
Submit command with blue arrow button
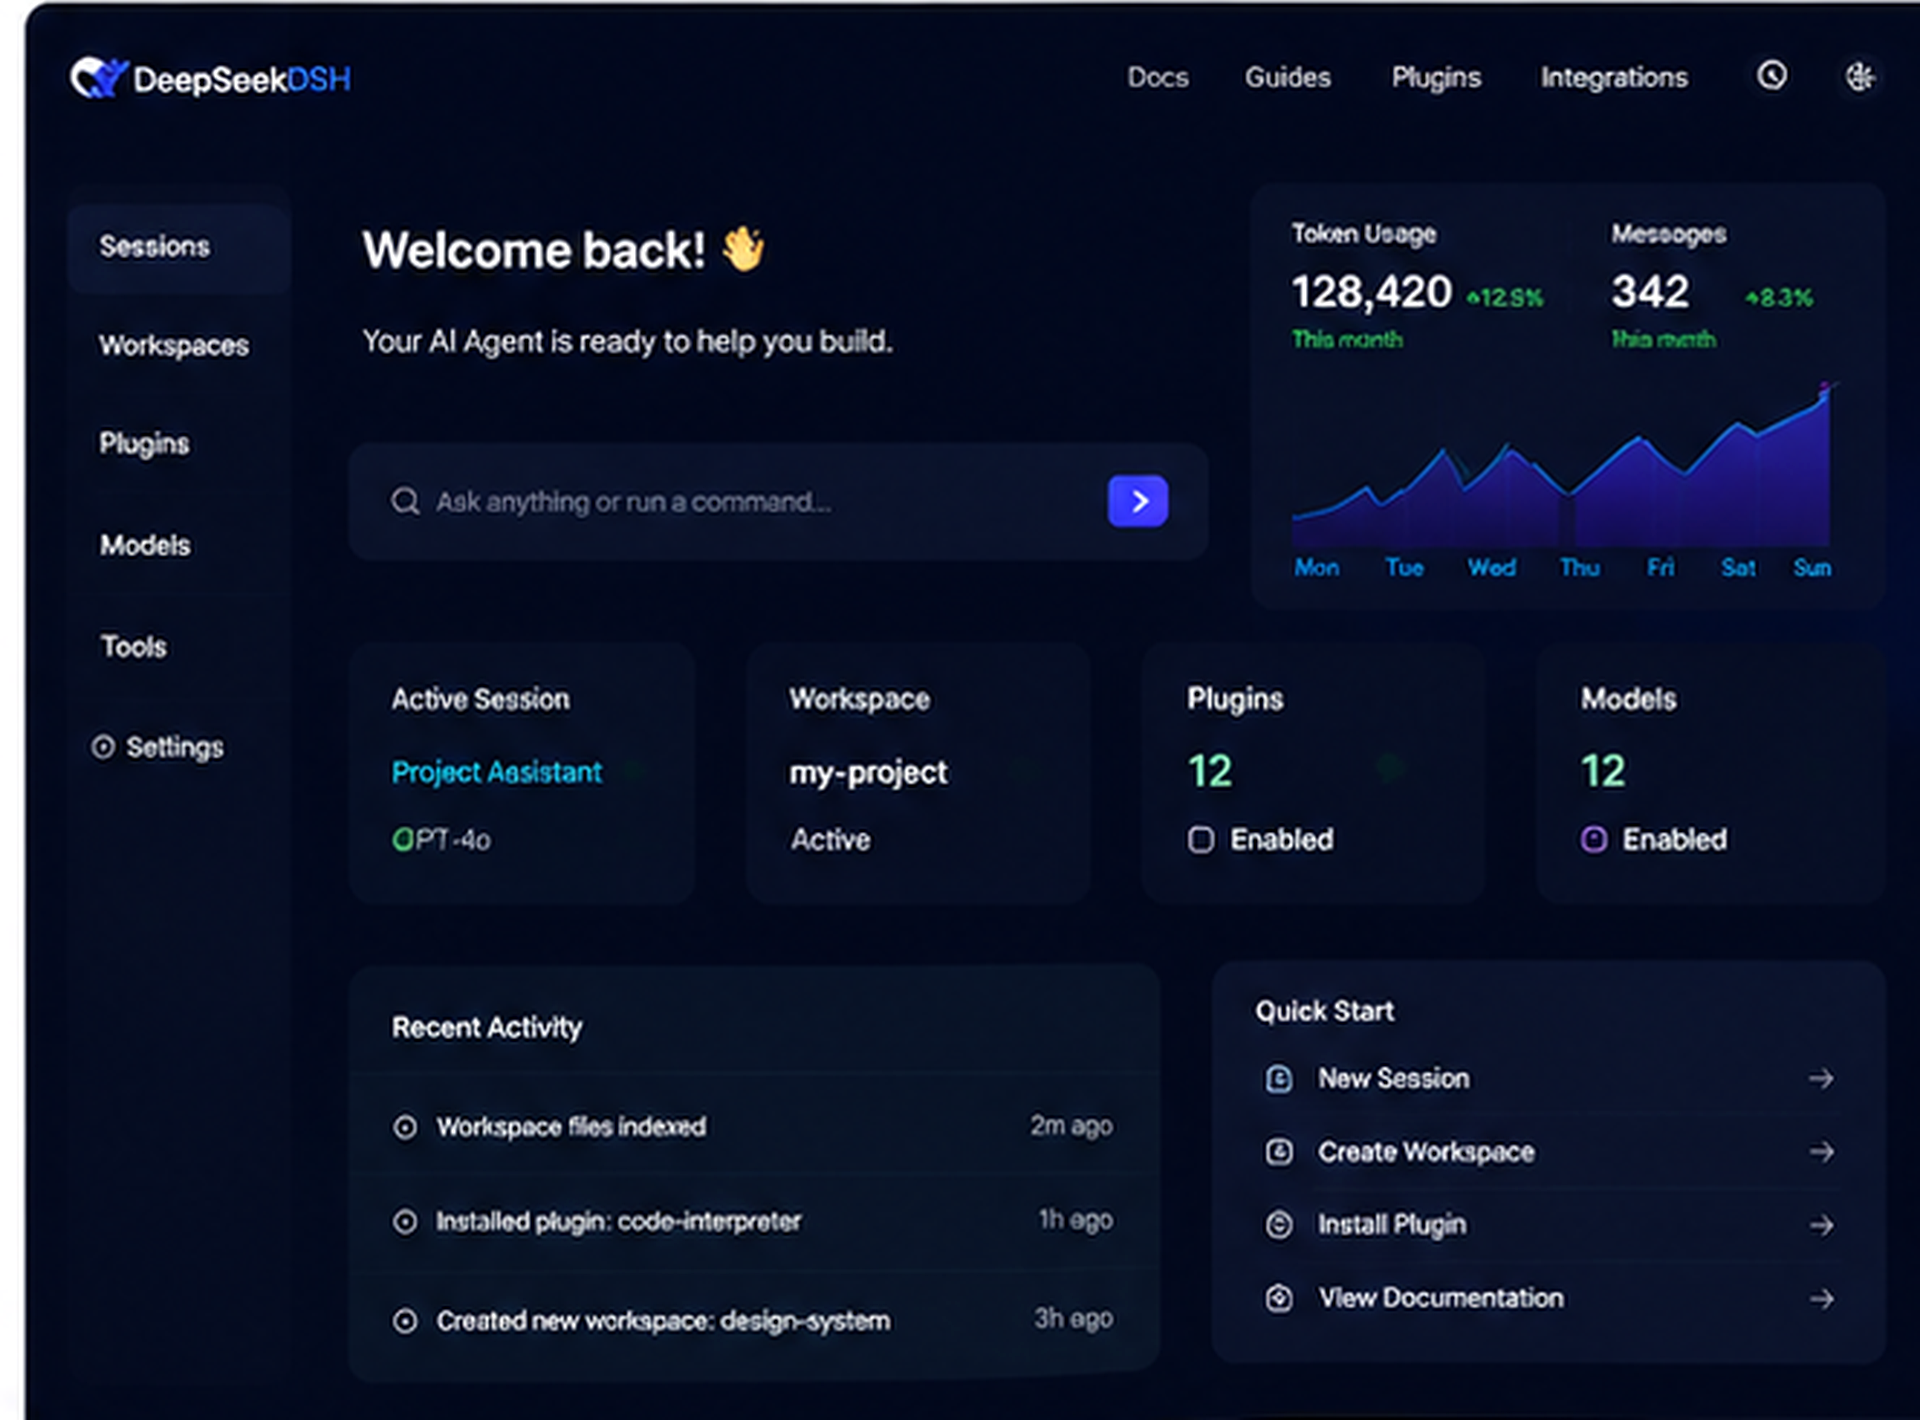tap(1138, 501)
